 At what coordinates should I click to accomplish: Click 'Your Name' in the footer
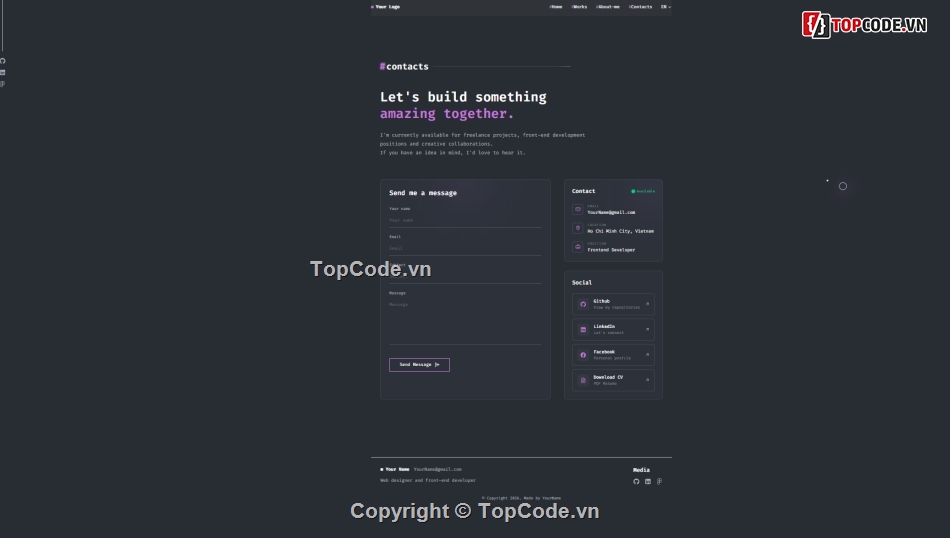[395, 469]
